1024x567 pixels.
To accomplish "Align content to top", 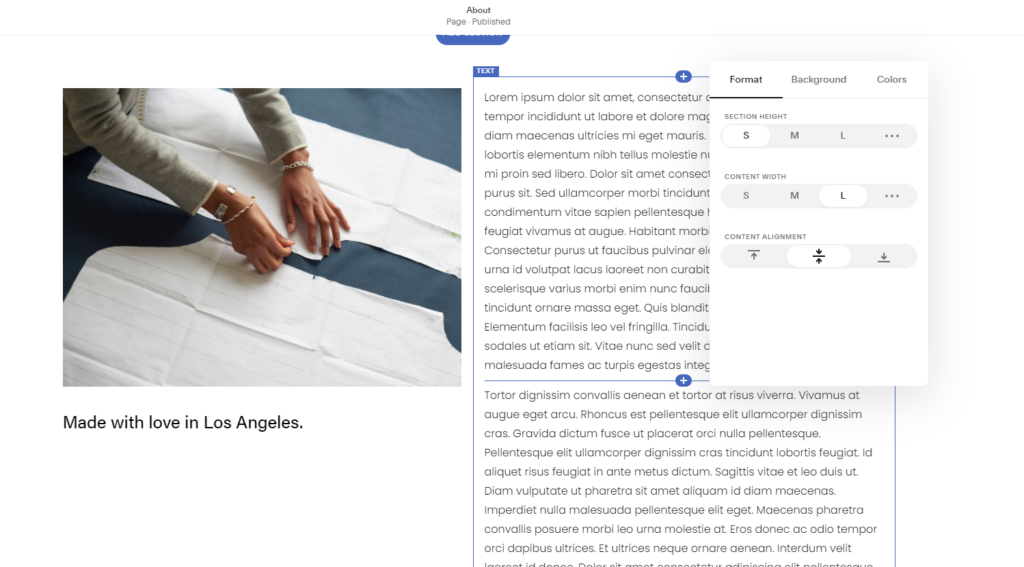I will coord(754,256).
